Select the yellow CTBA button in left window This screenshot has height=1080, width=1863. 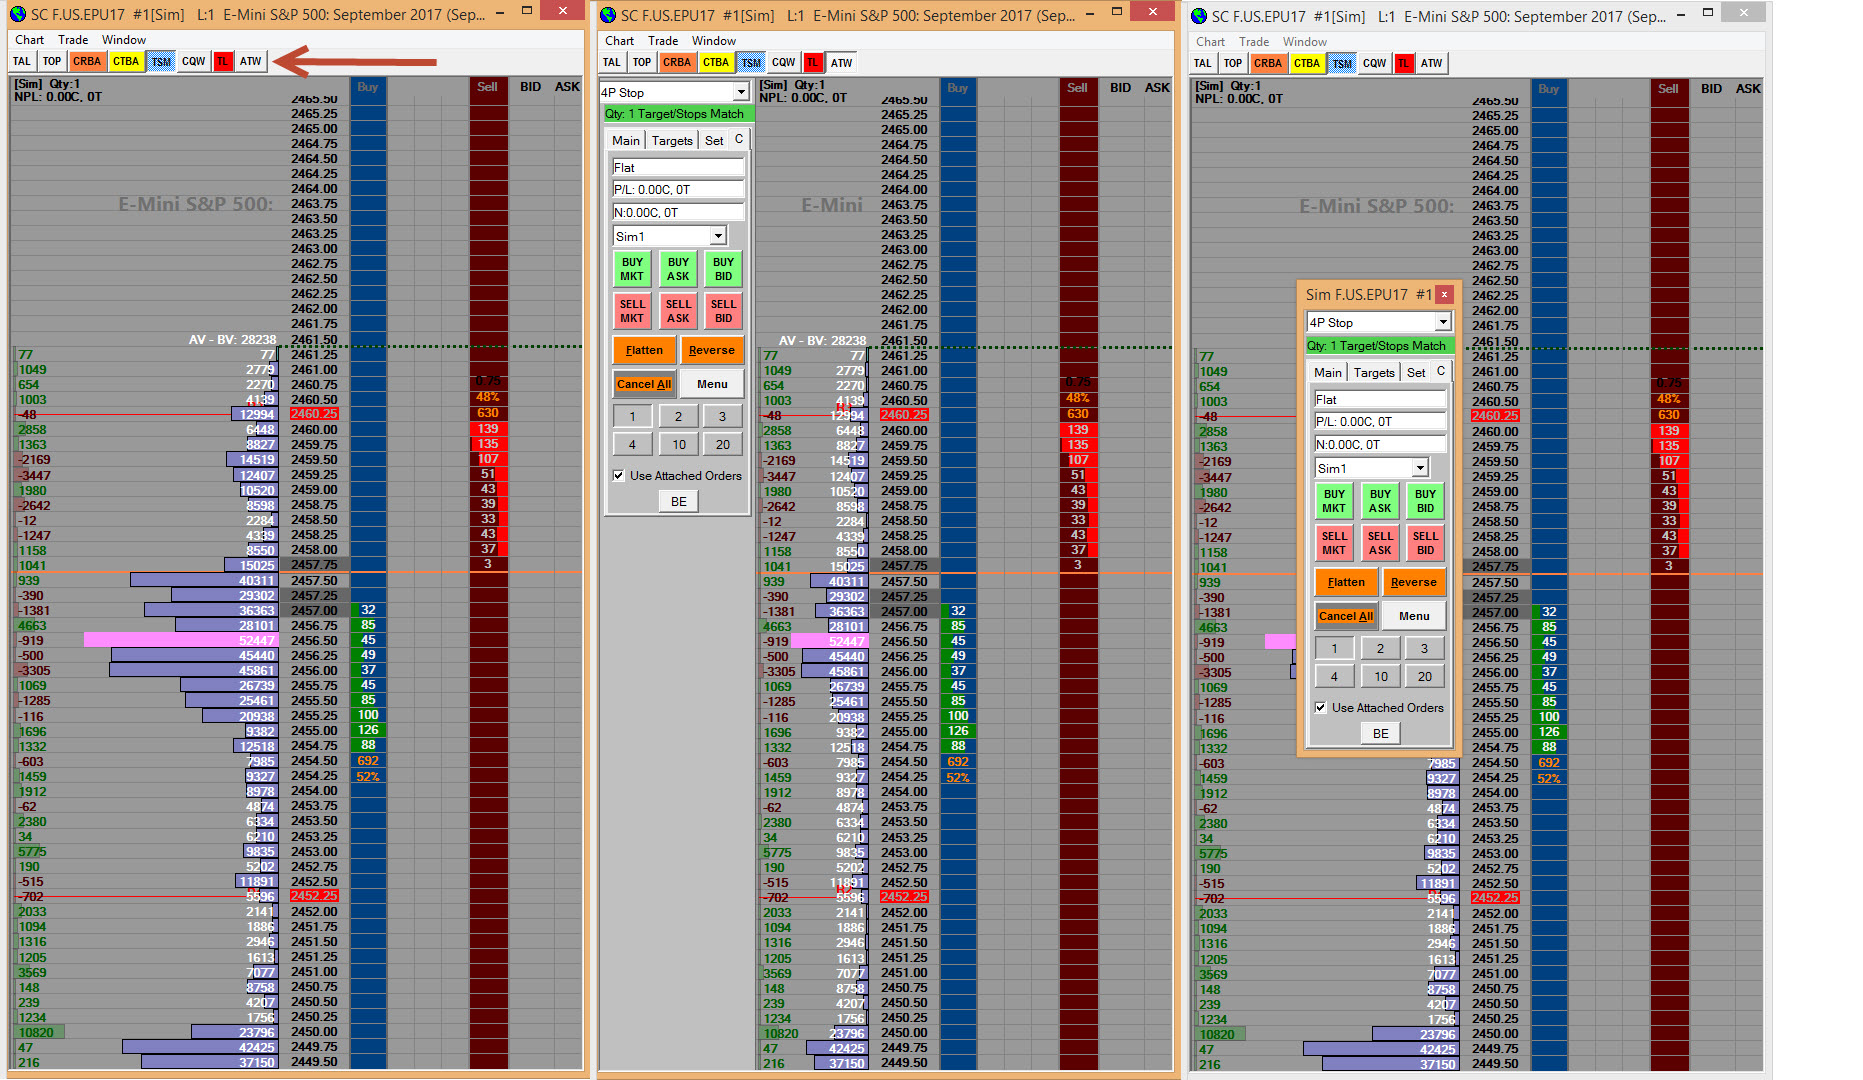[x=126, y=62]
